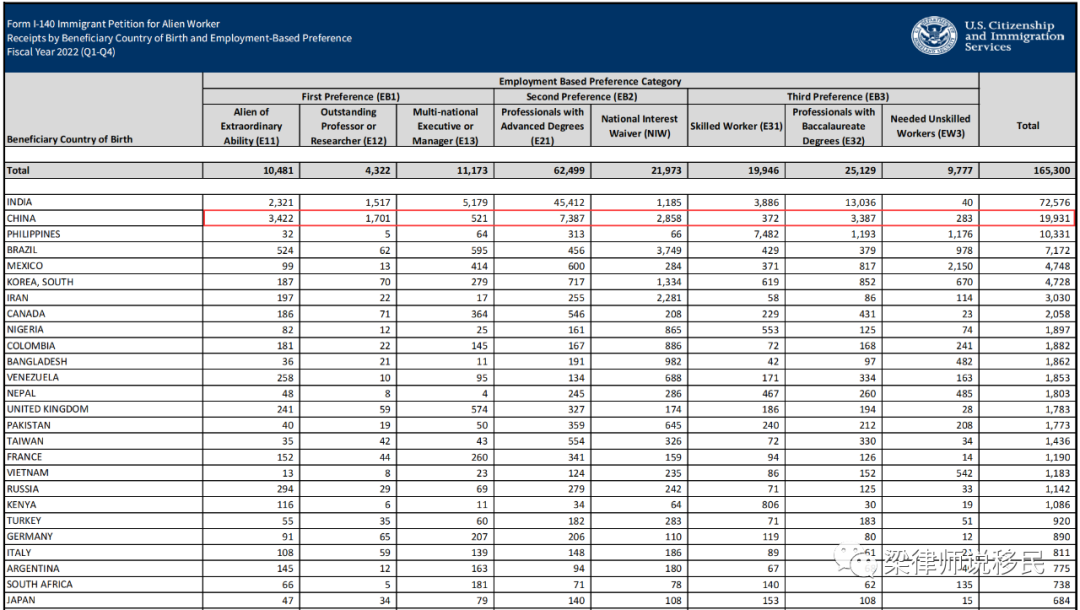Click the INDIA row label

pyautogui.click(x=20, y=202)
